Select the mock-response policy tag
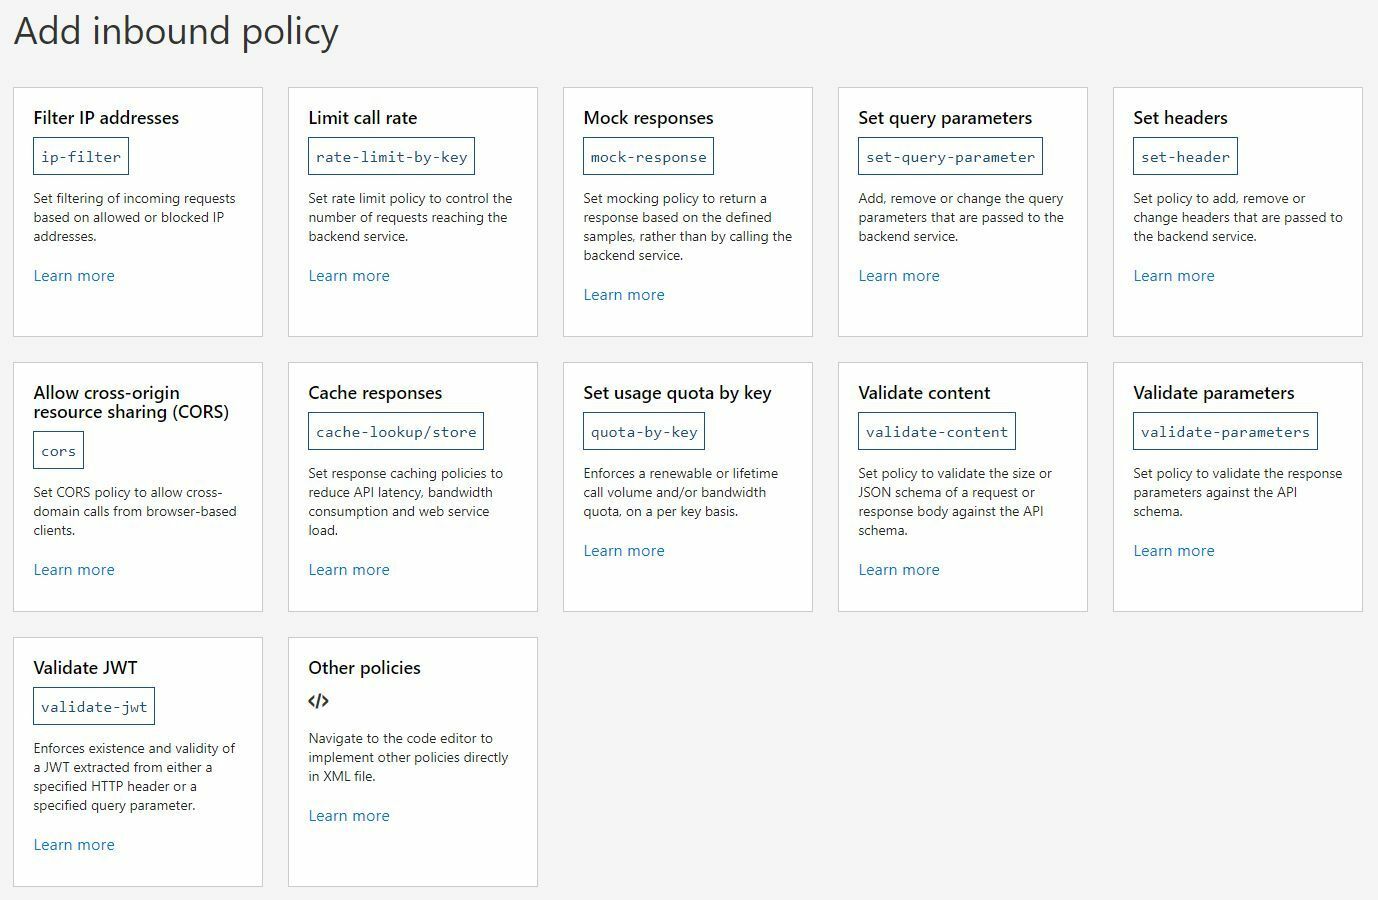 [648, 156]
